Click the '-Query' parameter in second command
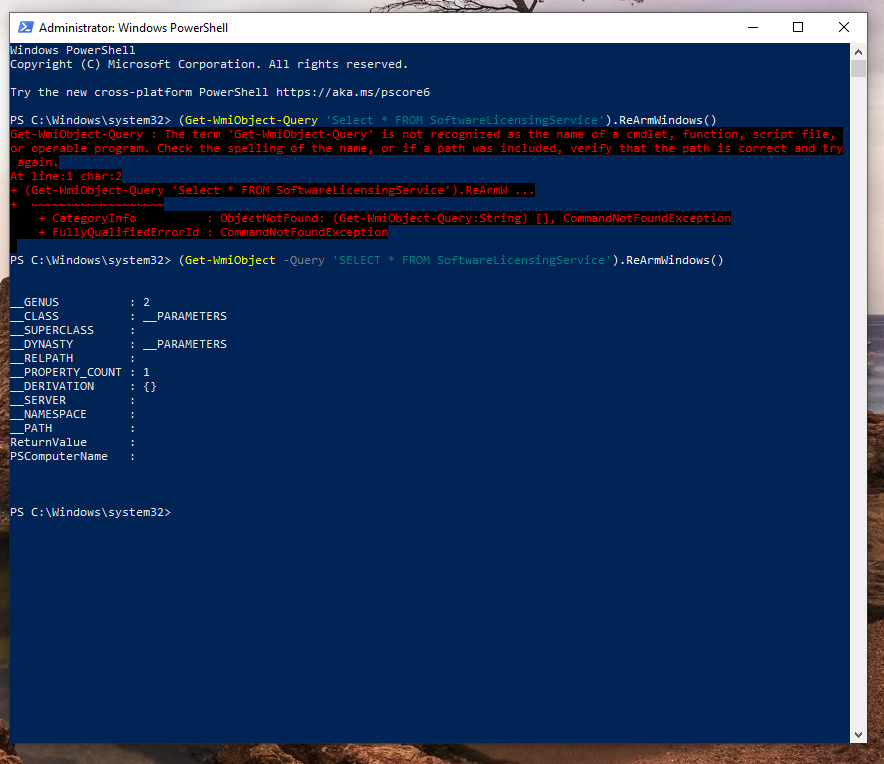This screenshot has height=764, width=884. pos(304,260)
